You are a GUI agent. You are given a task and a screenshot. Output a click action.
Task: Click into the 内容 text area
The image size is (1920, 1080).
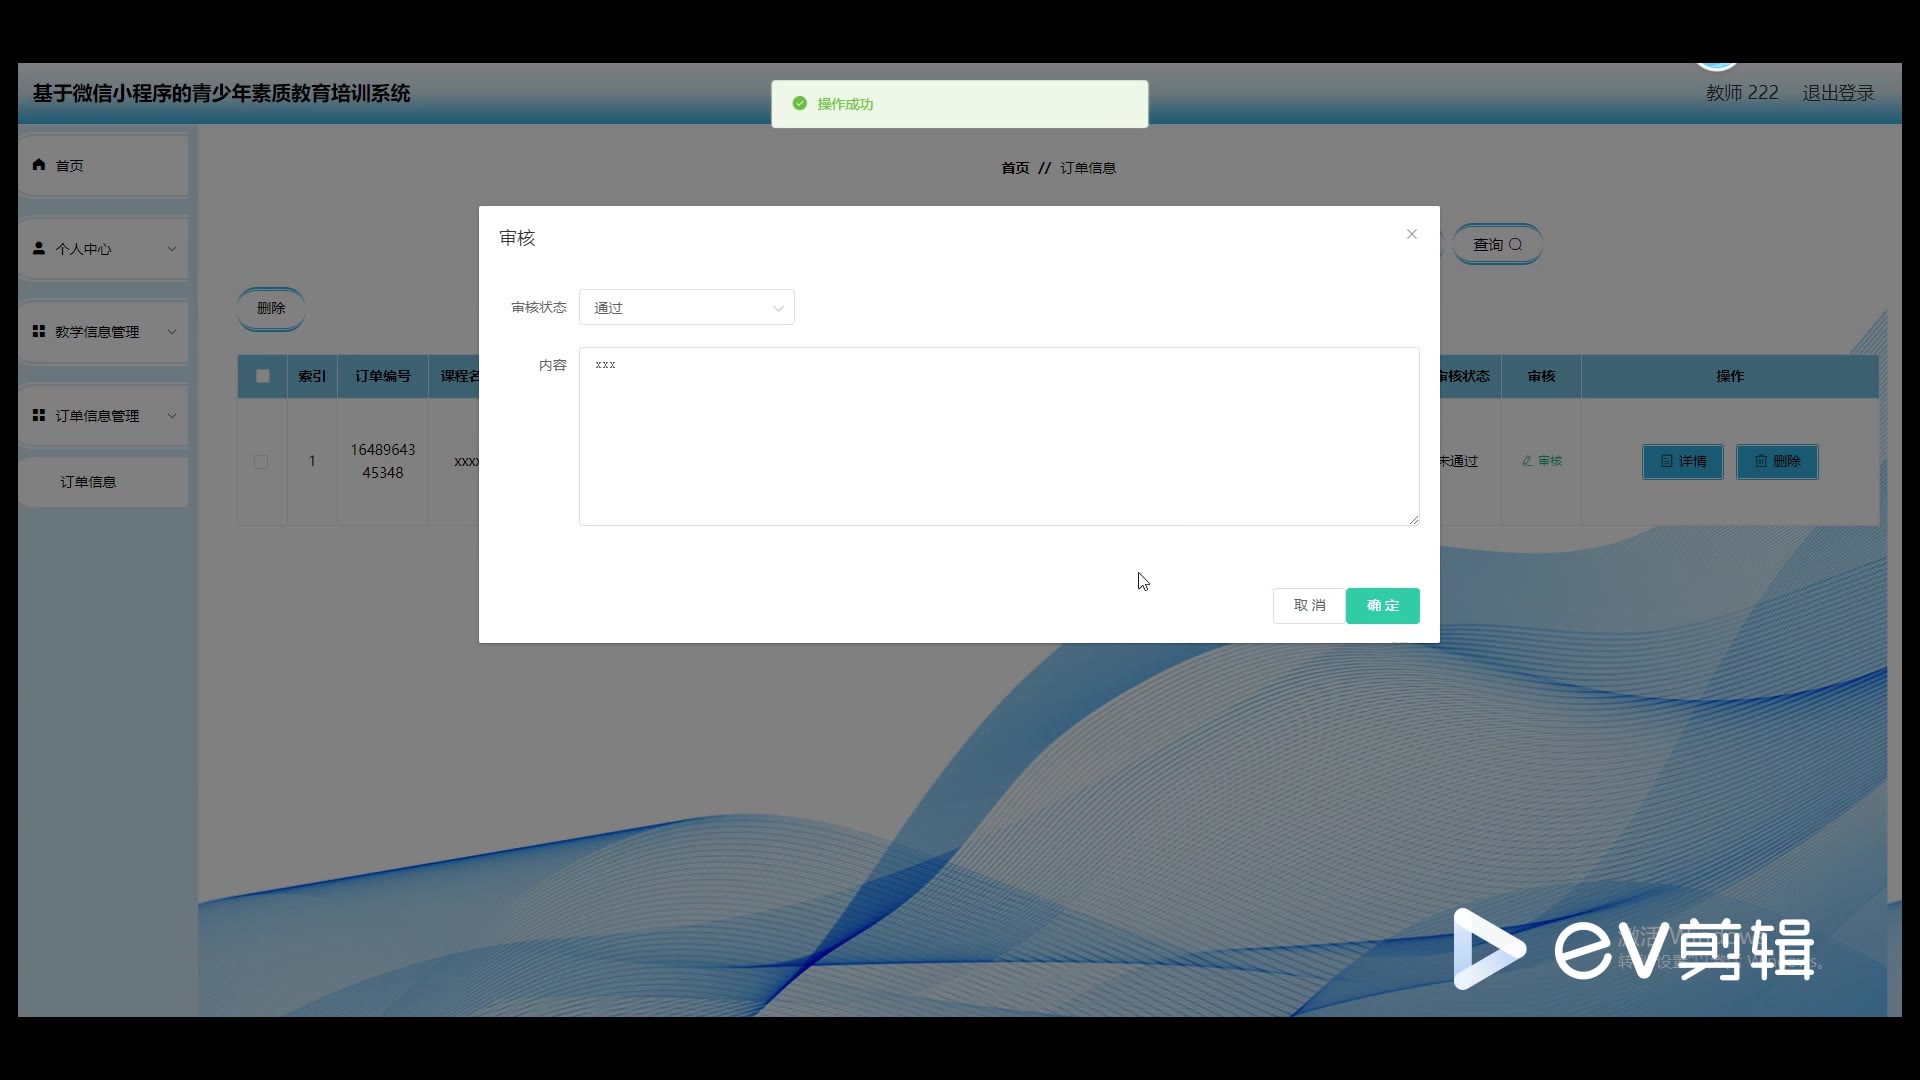point(998,436)
